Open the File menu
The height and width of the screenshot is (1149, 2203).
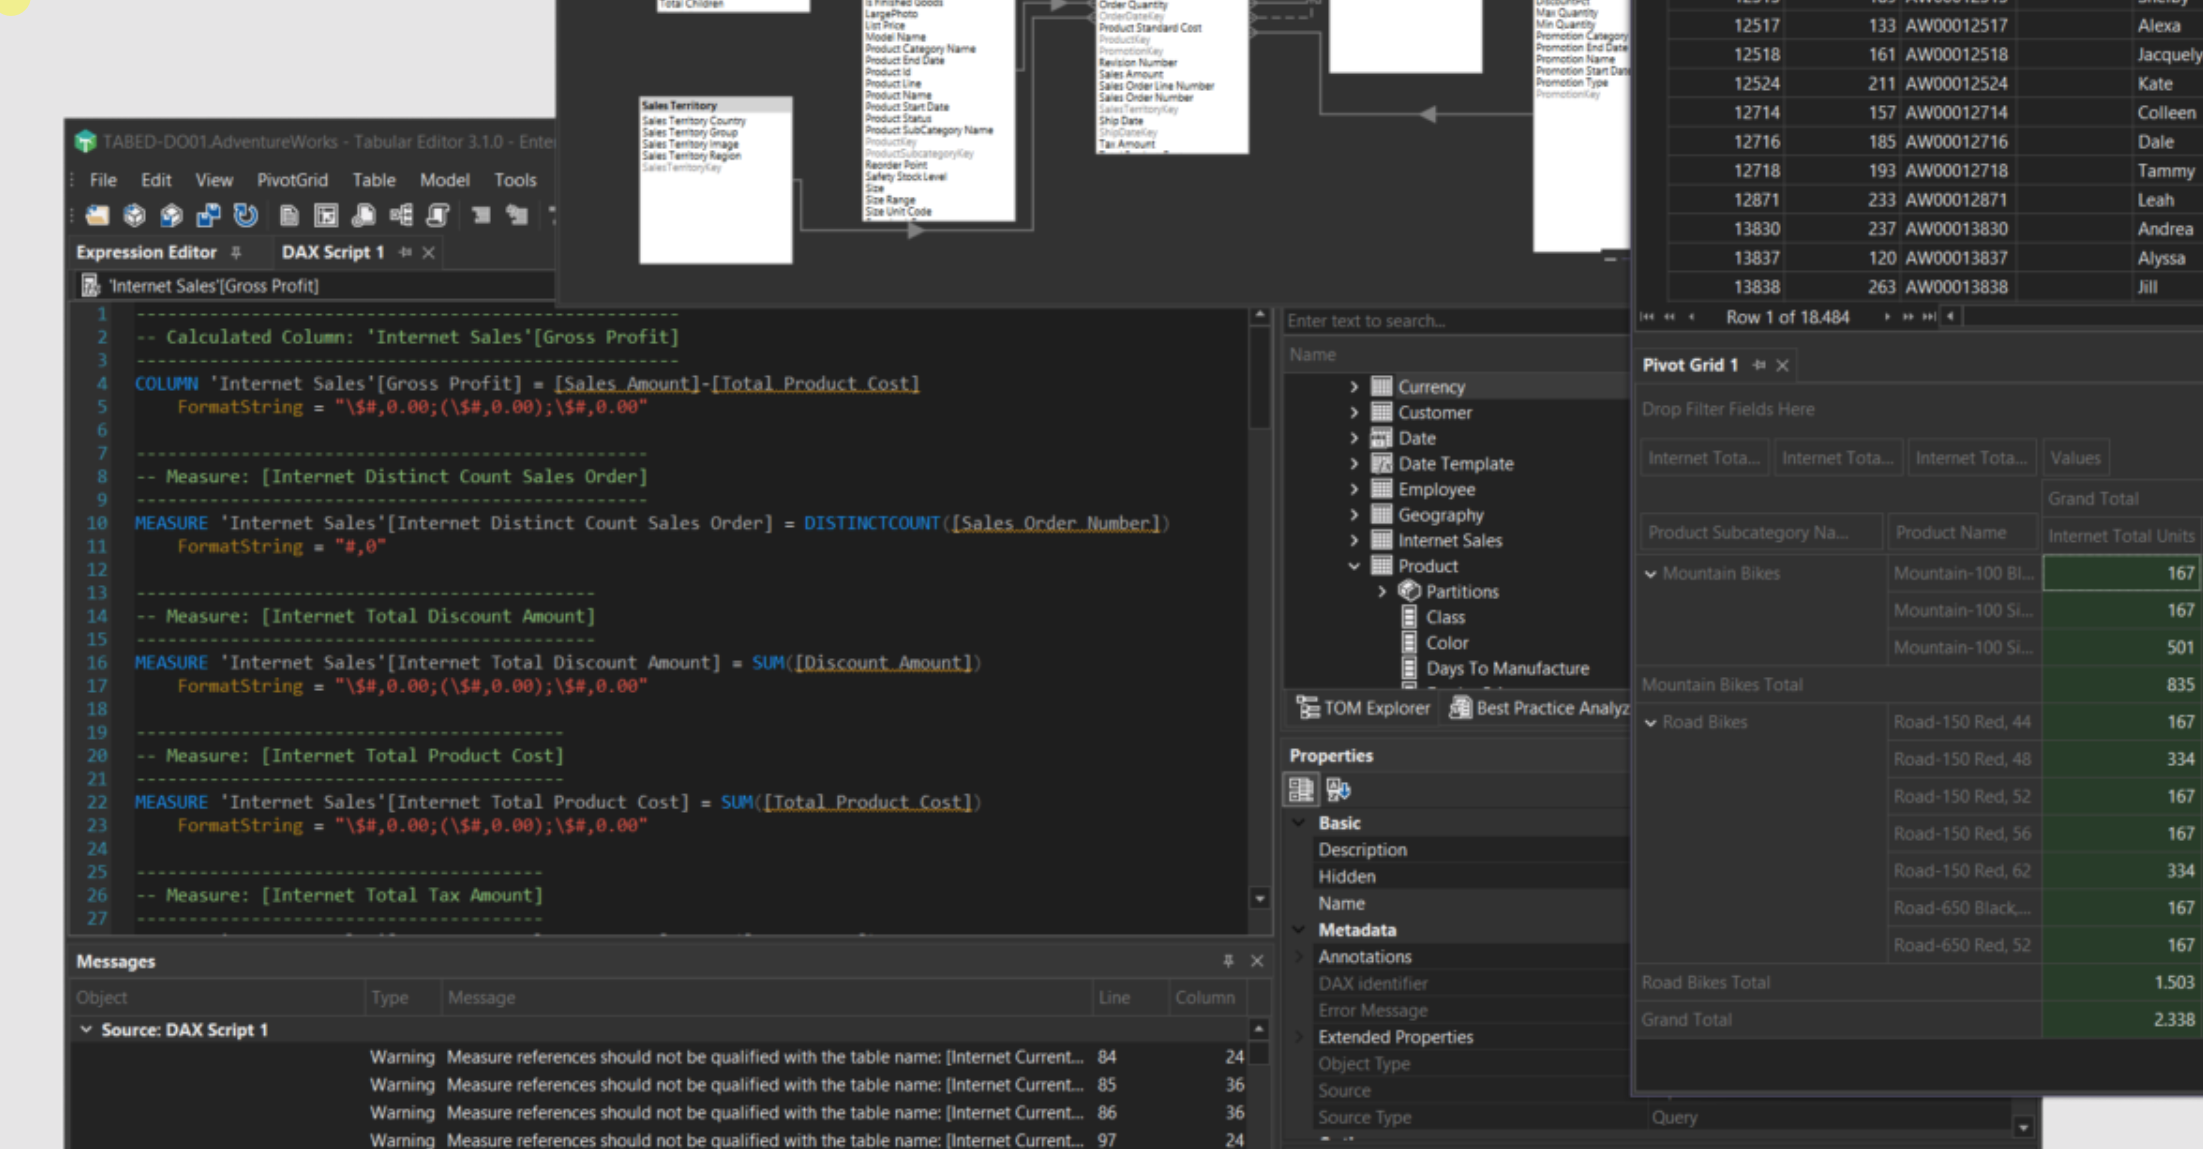(x=103, y=180)
